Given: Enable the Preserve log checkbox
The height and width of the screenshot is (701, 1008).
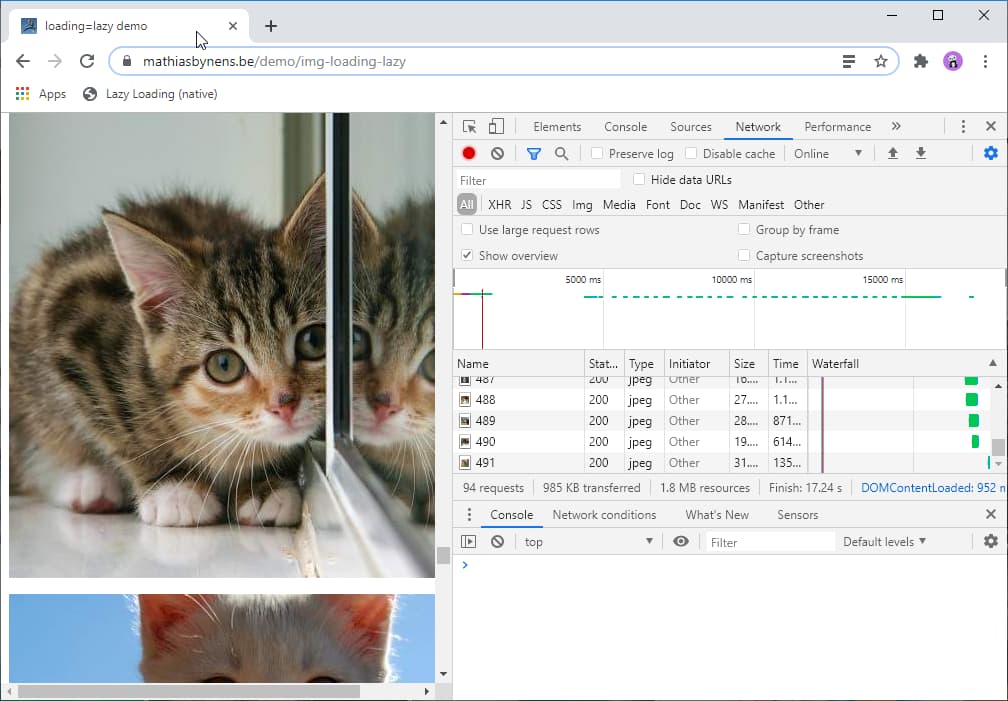Looking at the screenshot, I should [597, 154].
